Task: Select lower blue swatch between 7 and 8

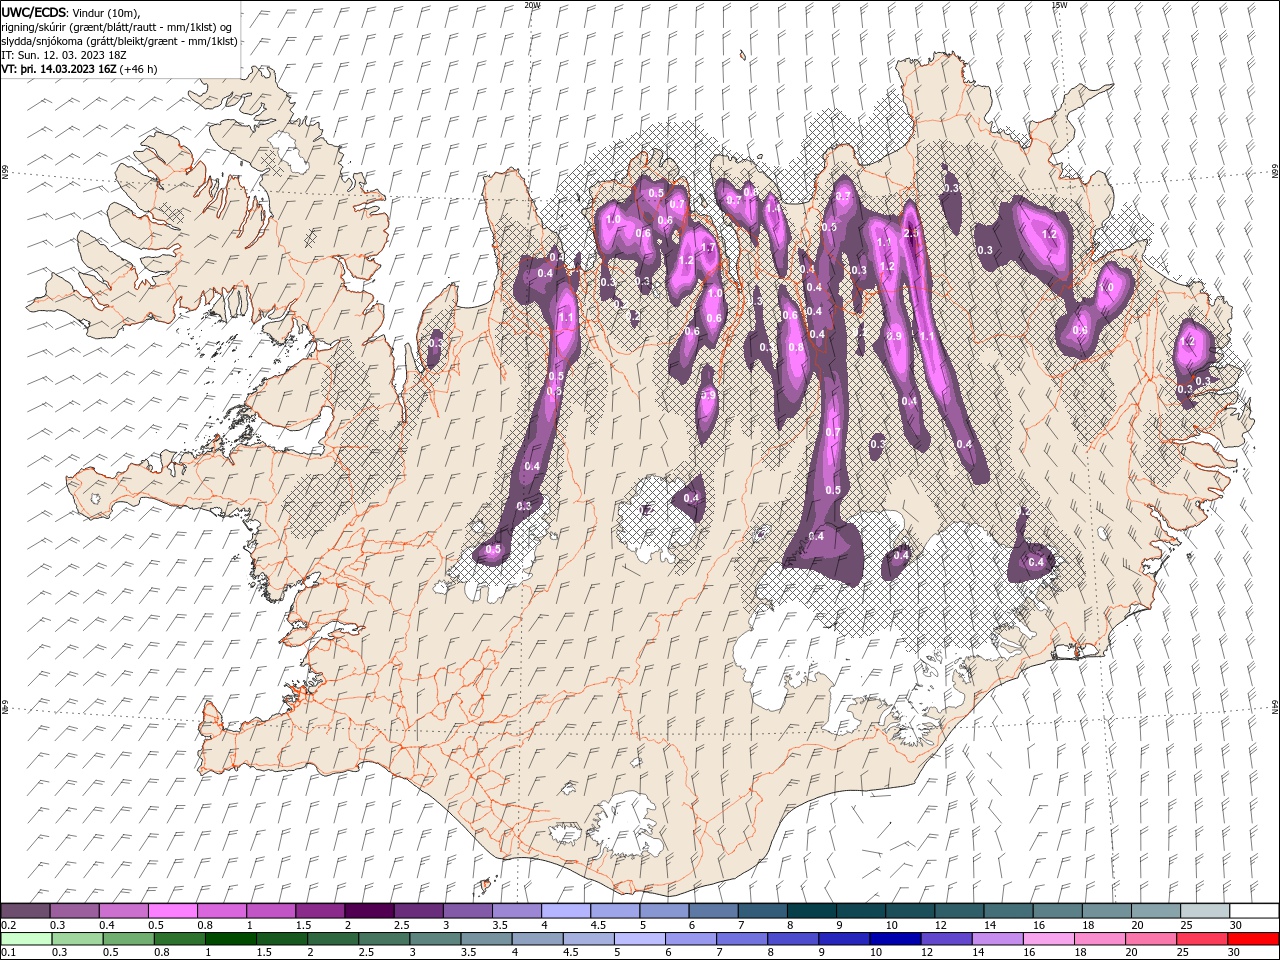Action: (x=741, y=939)
